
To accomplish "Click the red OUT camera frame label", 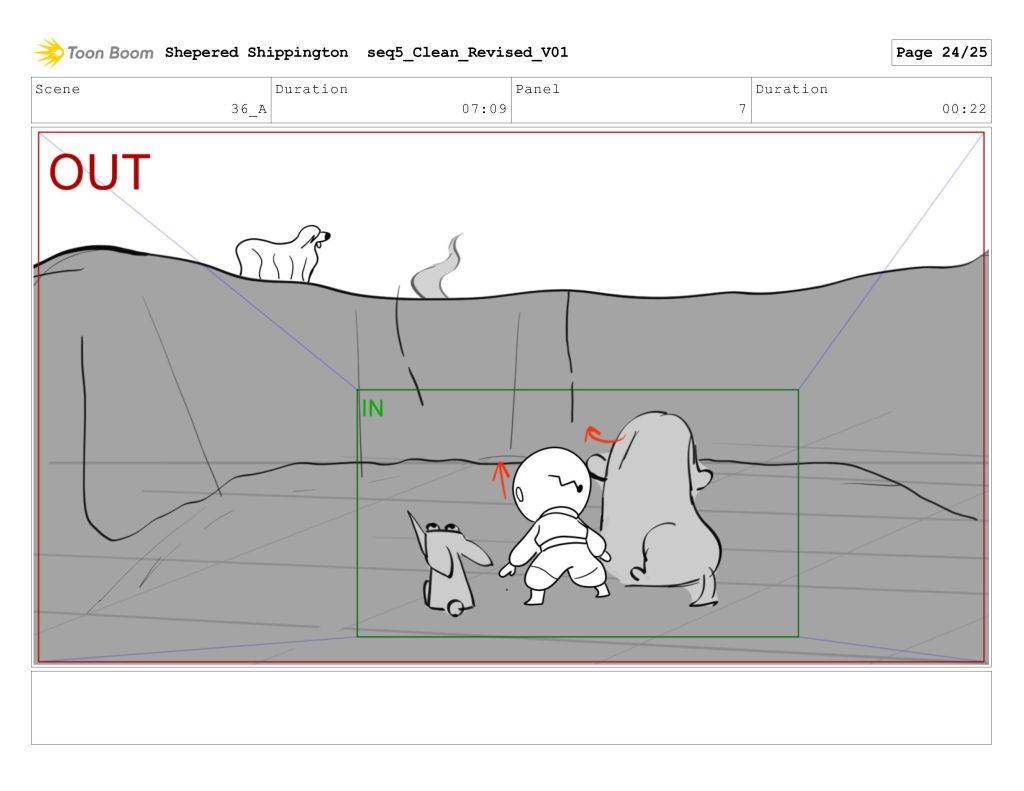I will [99, 173].
